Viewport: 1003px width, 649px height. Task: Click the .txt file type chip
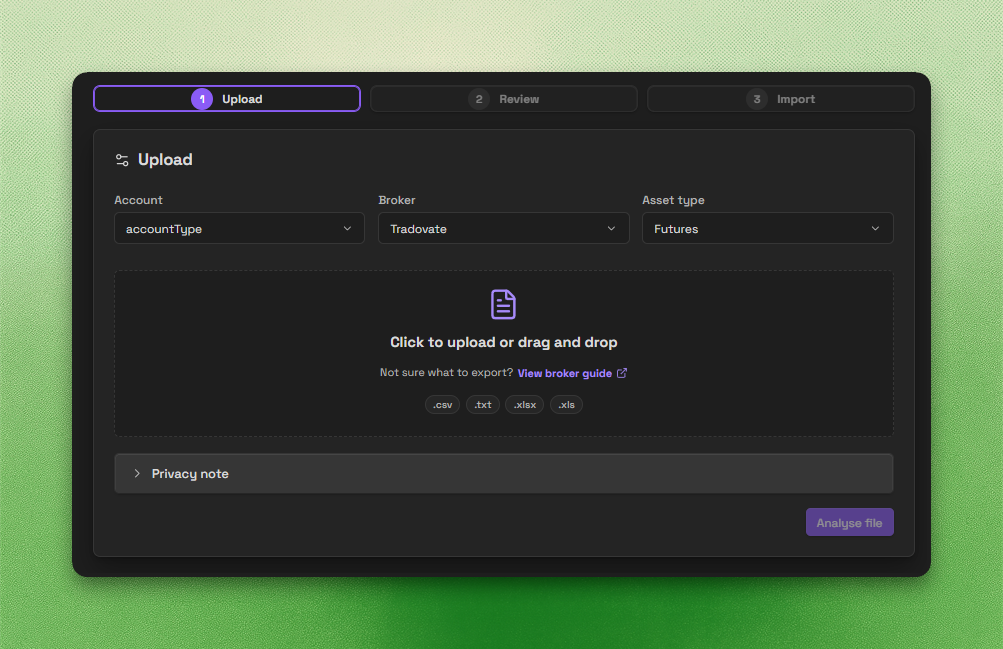coord(482,405)
